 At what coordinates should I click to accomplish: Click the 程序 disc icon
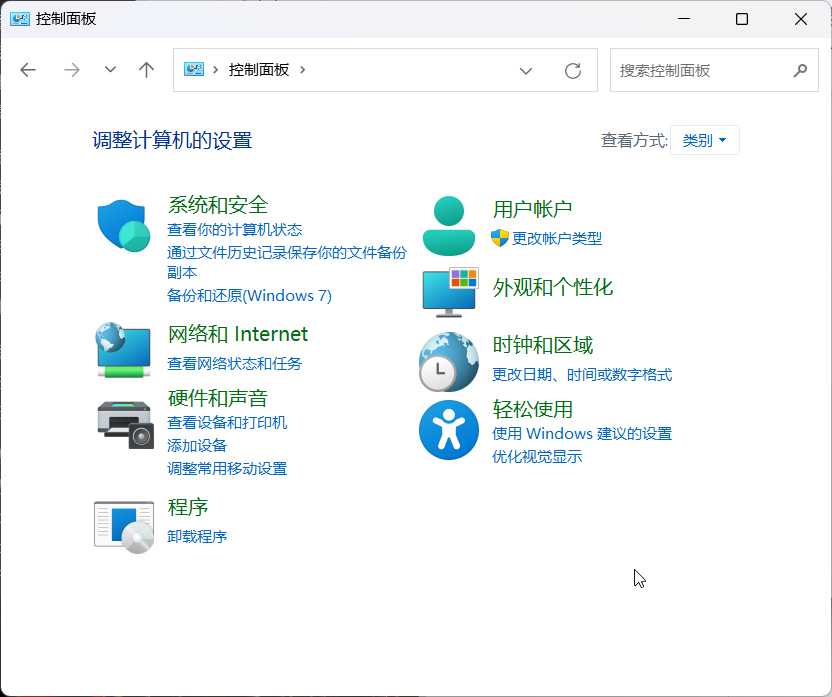click(x=122, y=525)
